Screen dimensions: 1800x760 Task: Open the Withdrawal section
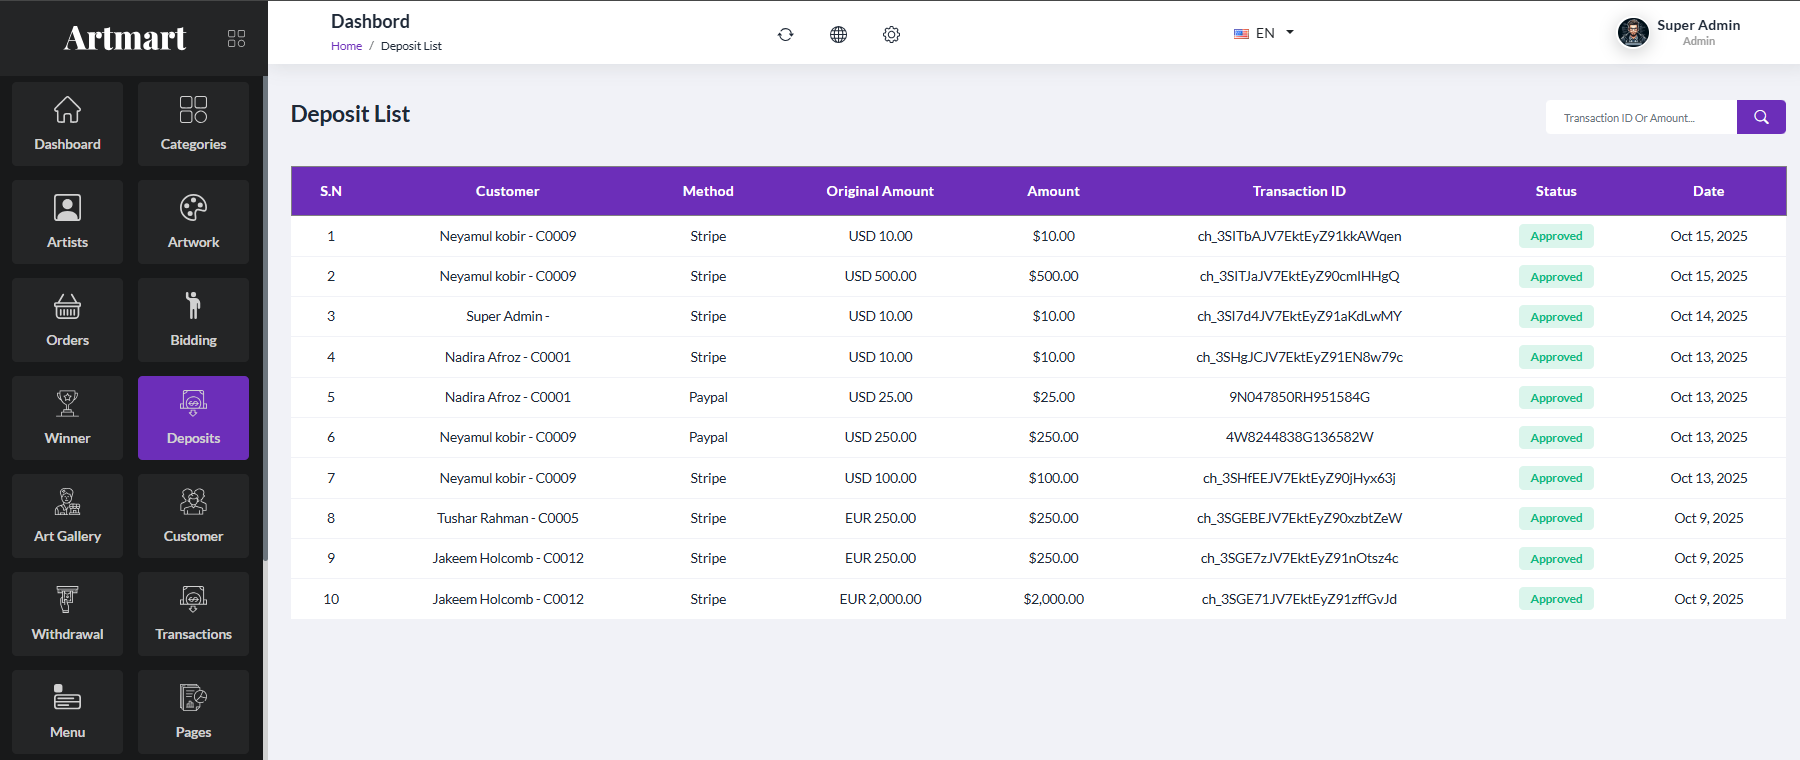(x=67, y=614)
